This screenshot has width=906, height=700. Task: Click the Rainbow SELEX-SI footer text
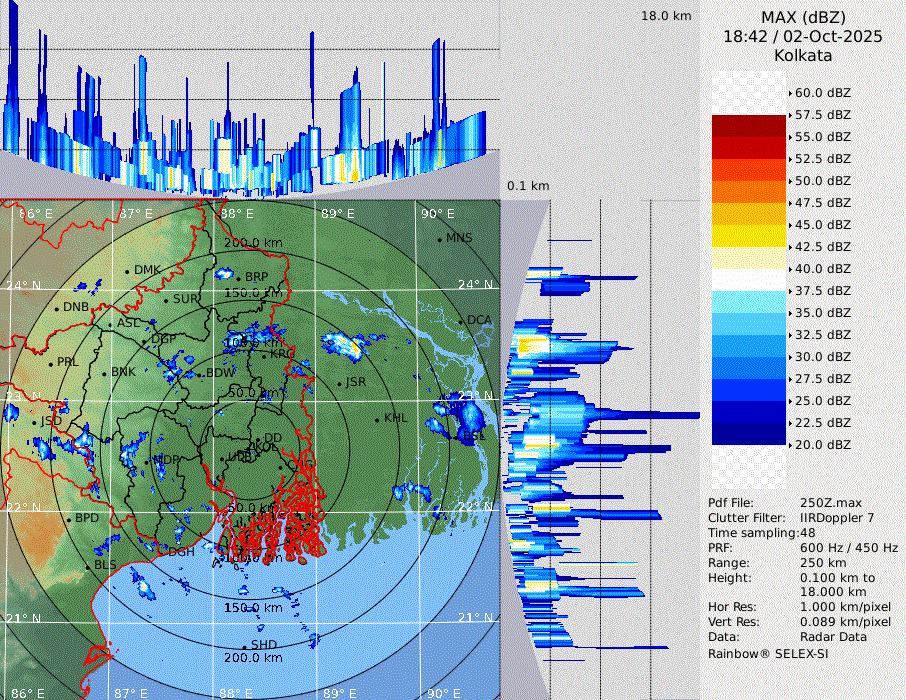(768, 653)
